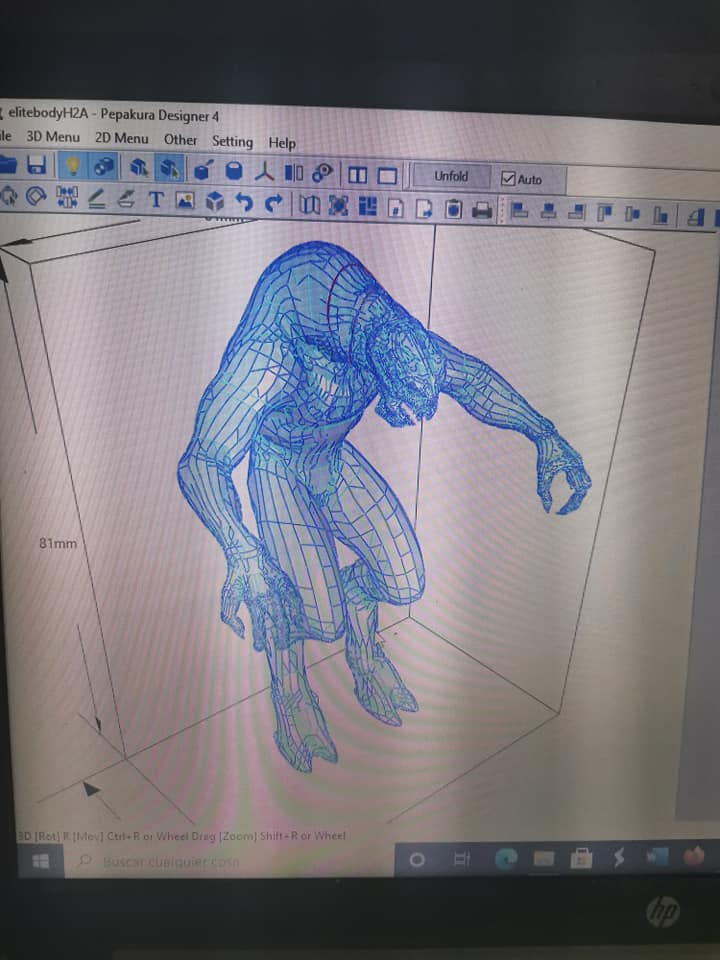Click the insert image picture icon

[185, 200]
